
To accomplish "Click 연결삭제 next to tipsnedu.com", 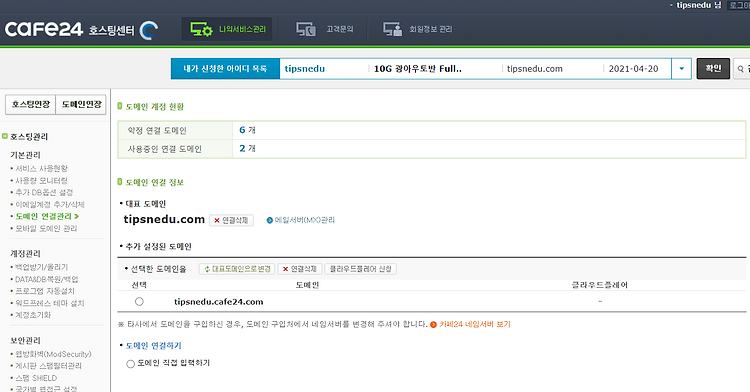I will click(x=231, y=220).
